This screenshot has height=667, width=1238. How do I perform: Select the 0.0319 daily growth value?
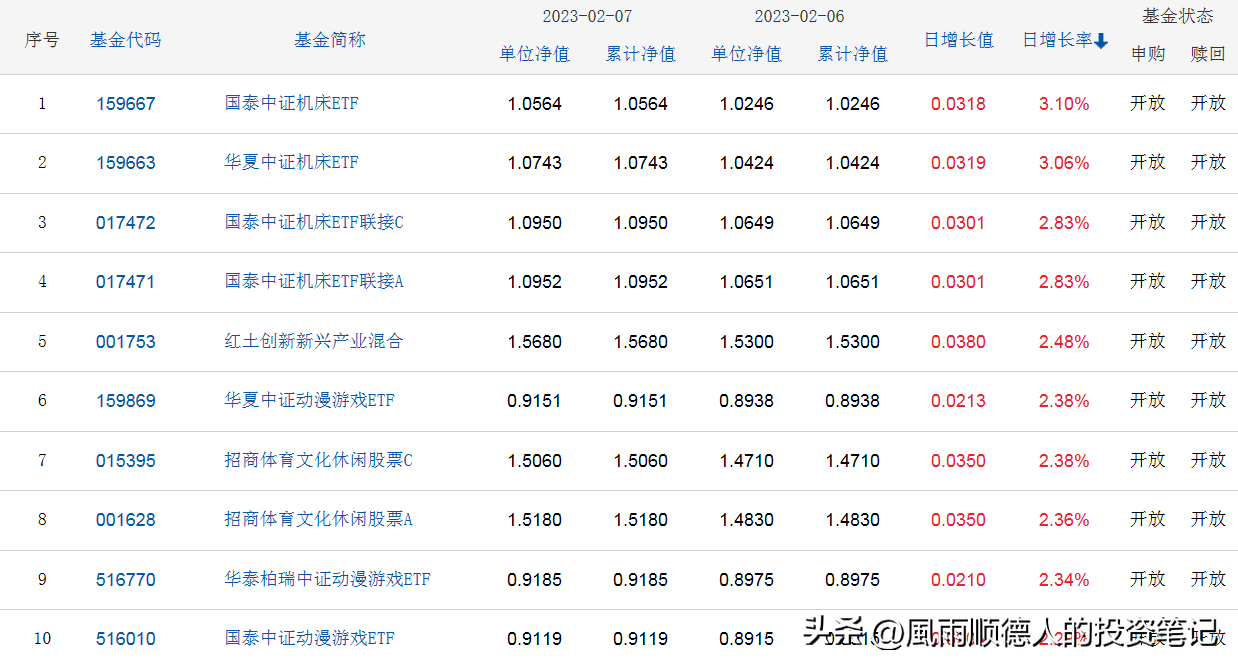pos(958,163)
